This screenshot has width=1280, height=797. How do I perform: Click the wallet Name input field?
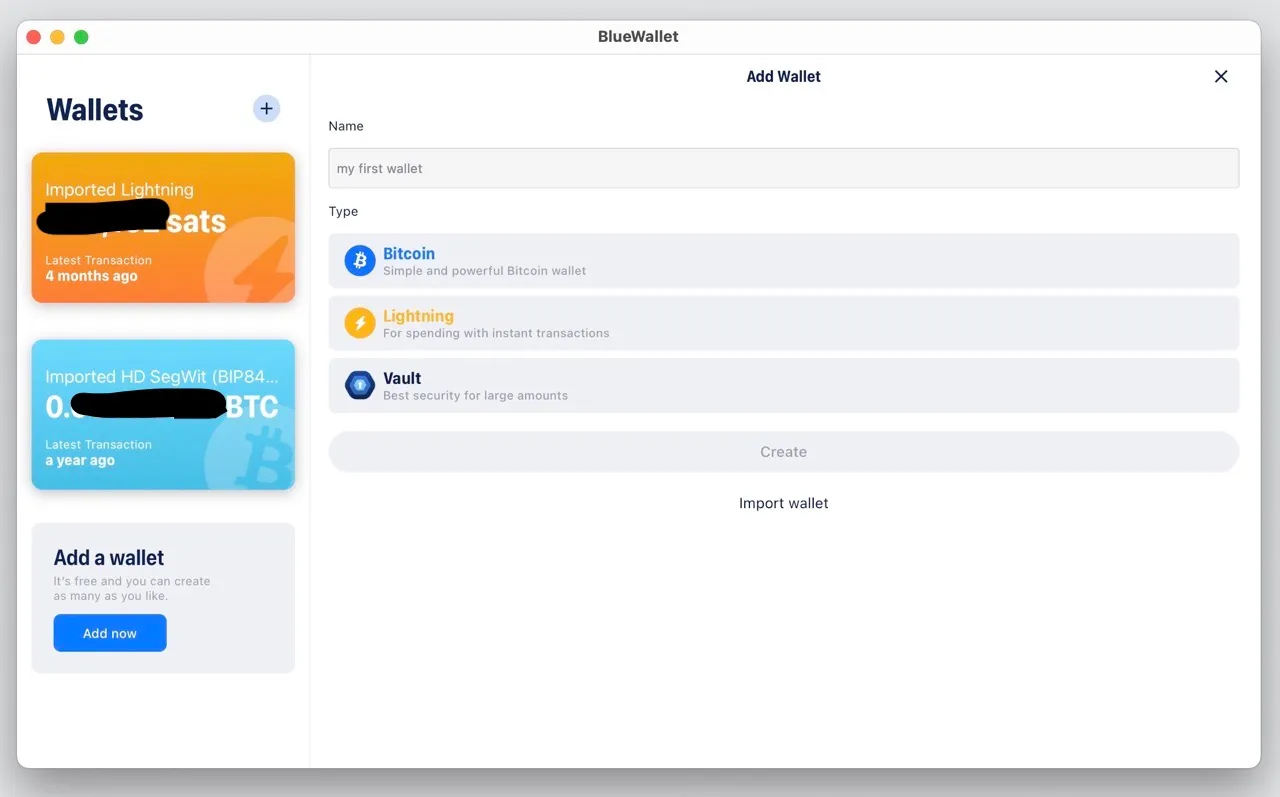[x=784, y=168]
